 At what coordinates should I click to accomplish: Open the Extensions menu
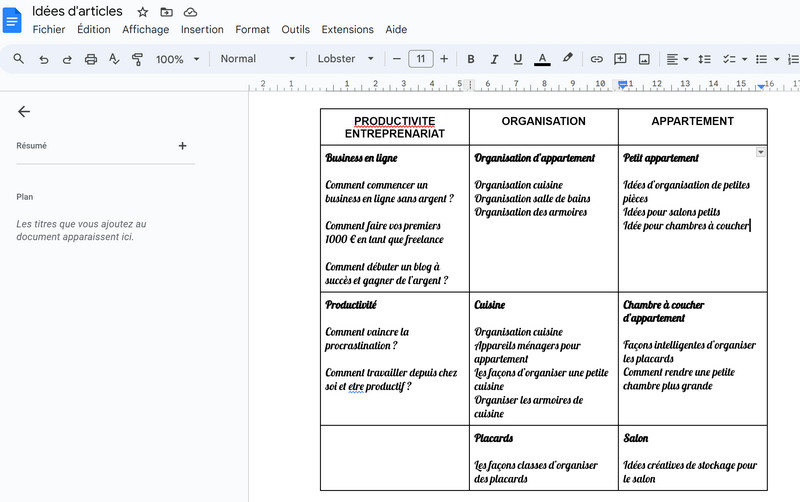[347, 30]
